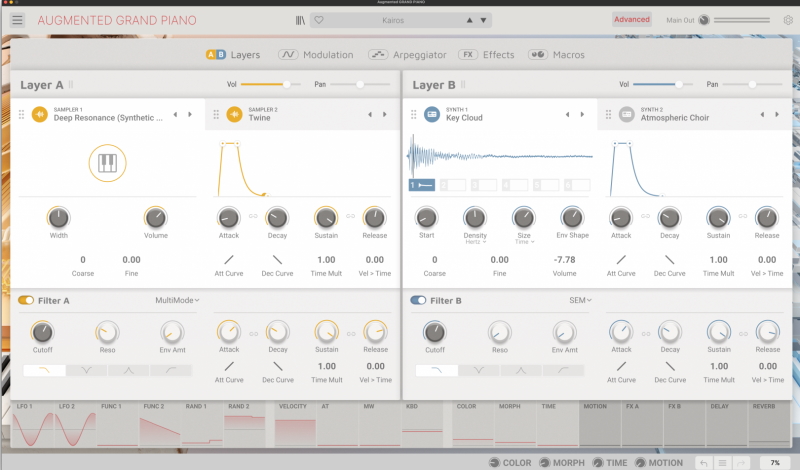Screen dimensions: 800x470
Task: Click Sampler 2 Att Curve shape
Action: tap(229, 260)
